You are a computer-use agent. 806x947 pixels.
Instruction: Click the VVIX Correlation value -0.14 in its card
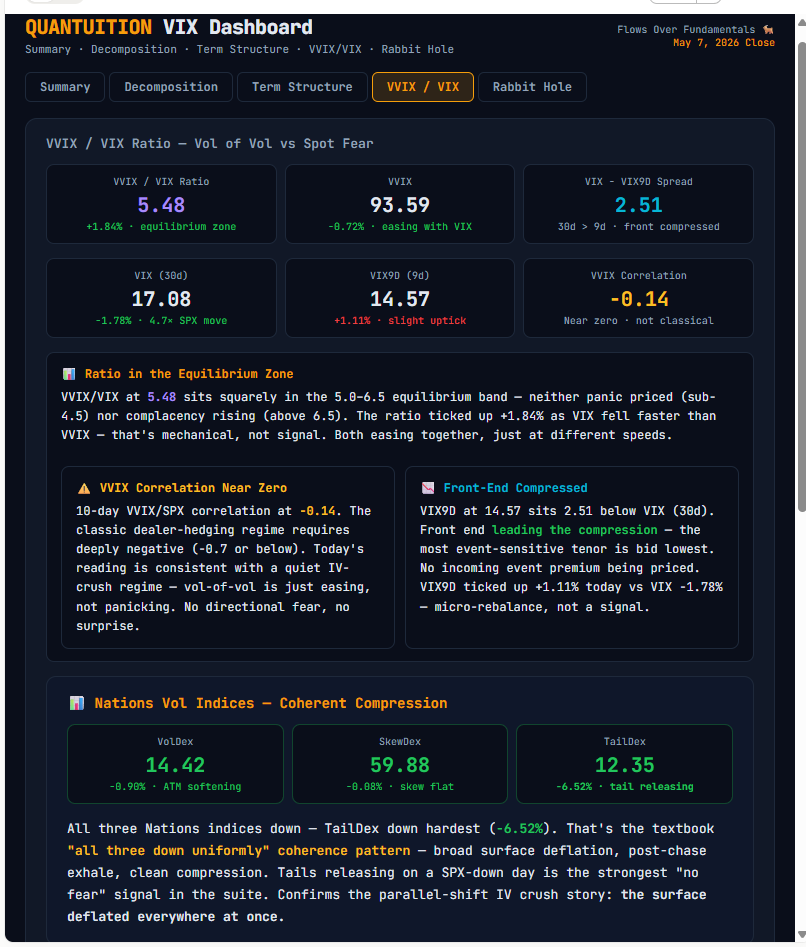(639, 299)
